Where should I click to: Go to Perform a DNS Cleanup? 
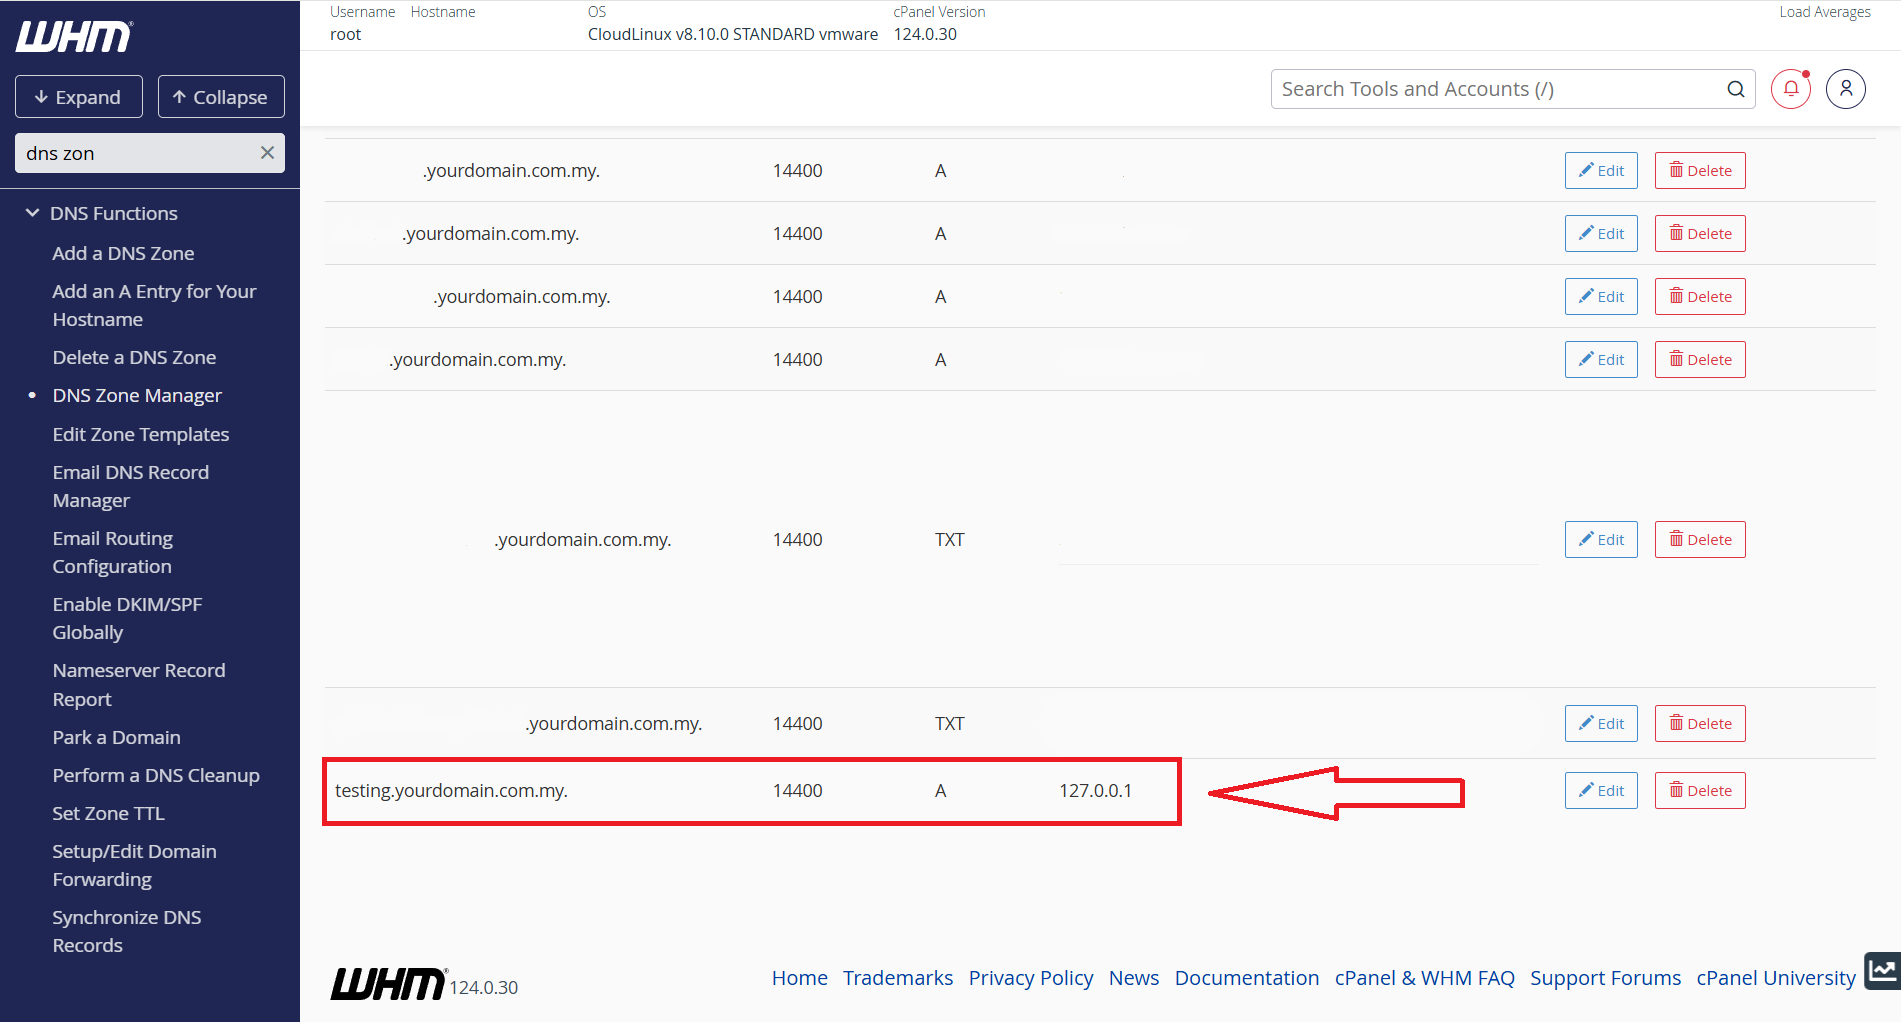[156, 776]
